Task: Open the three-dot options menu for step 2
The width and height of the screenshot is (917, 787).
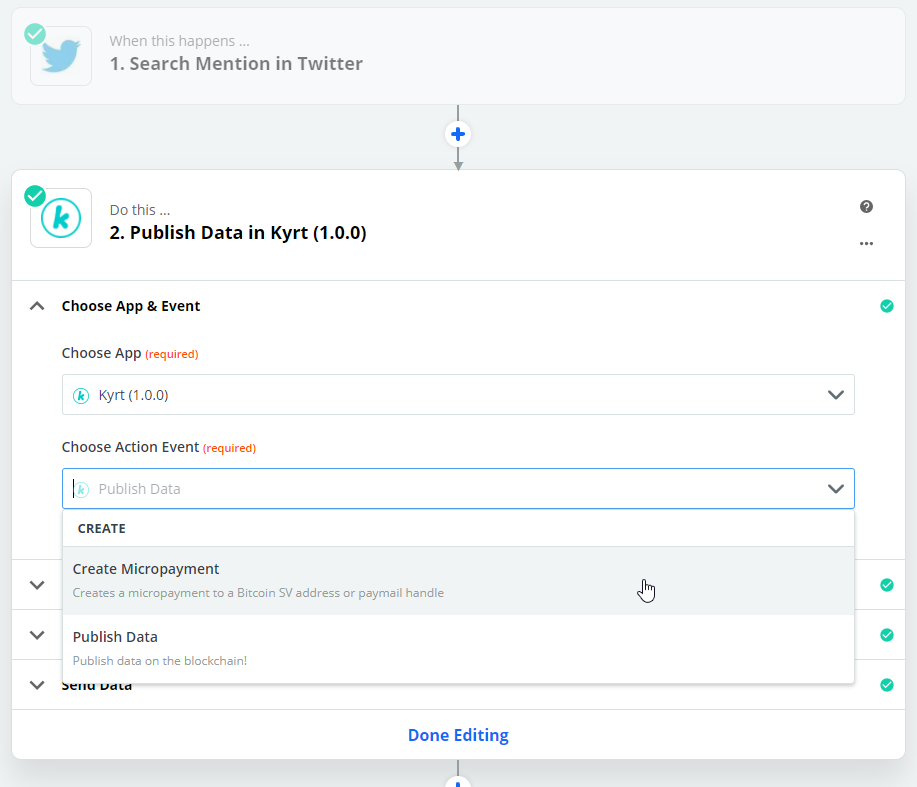Action: coord(866,243)
